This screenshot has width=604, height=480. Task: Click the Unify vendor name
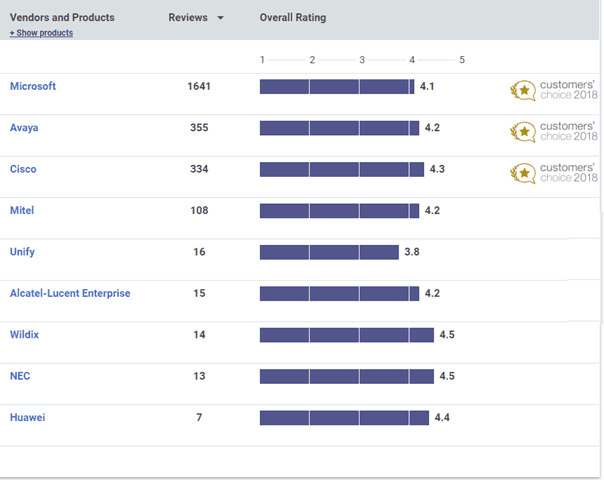click(x=22, y=252)
